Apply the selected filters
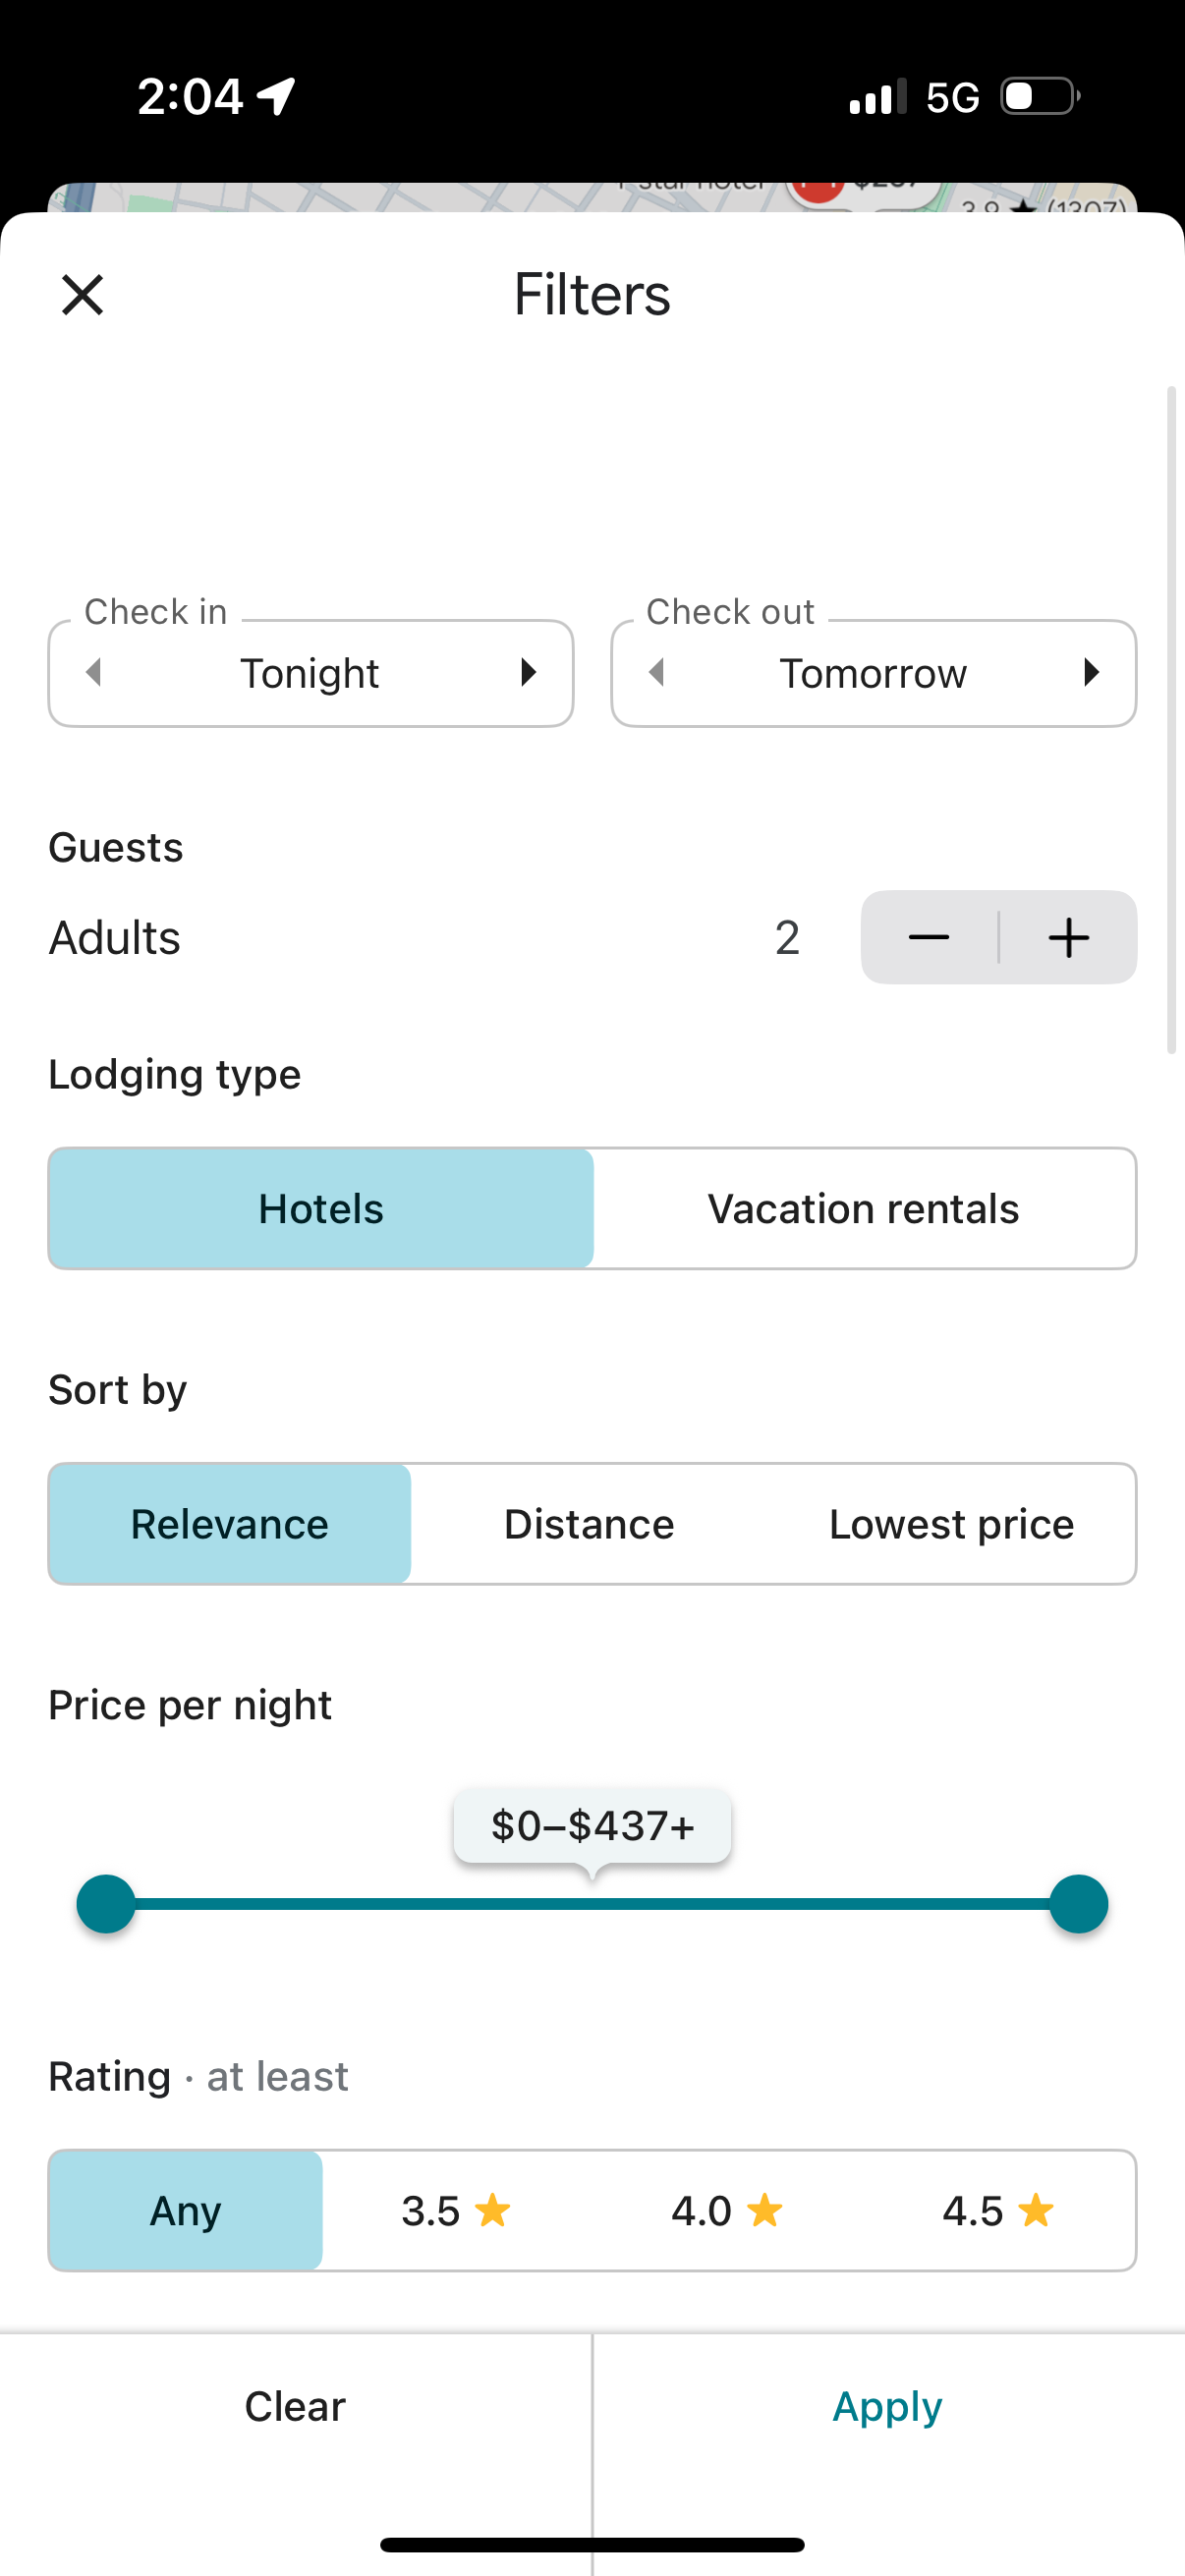 pyautogui.click(x=888, y=2406)
